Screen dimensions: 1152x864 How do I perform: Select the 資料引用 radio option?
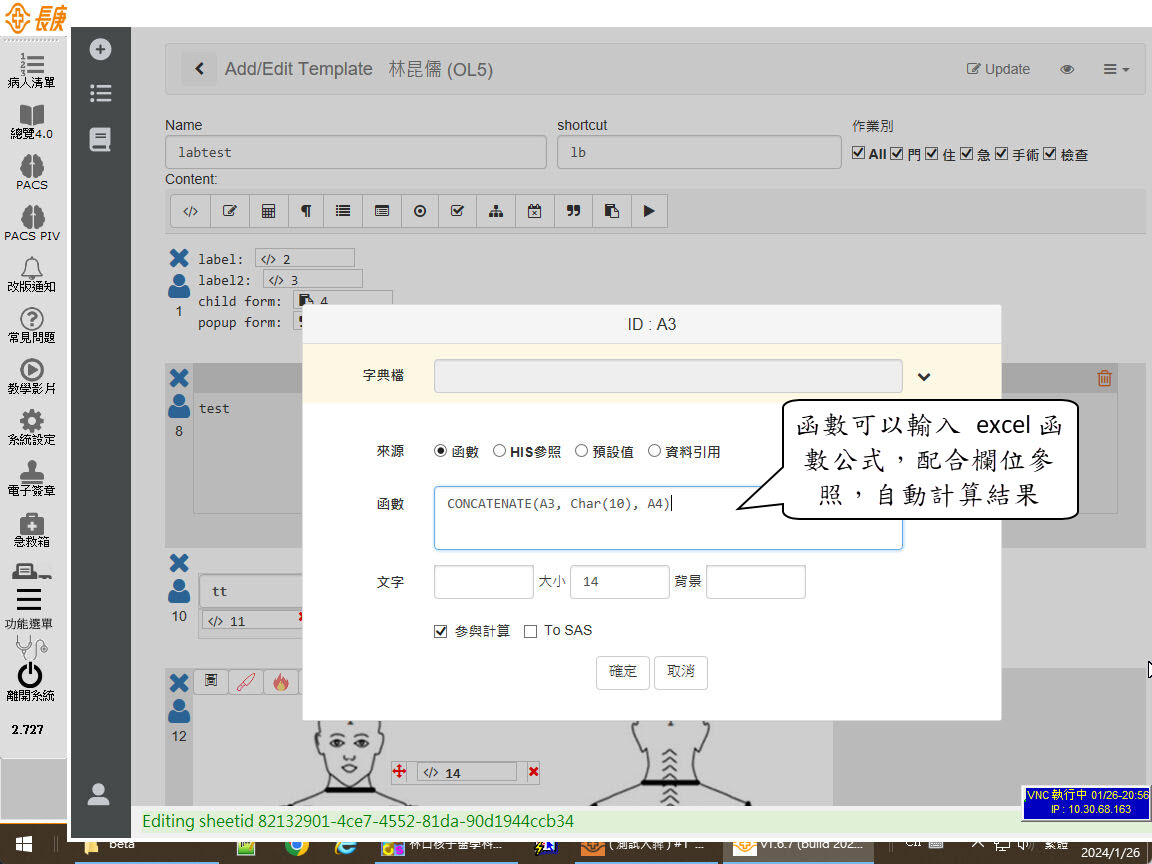pos(655,451)
